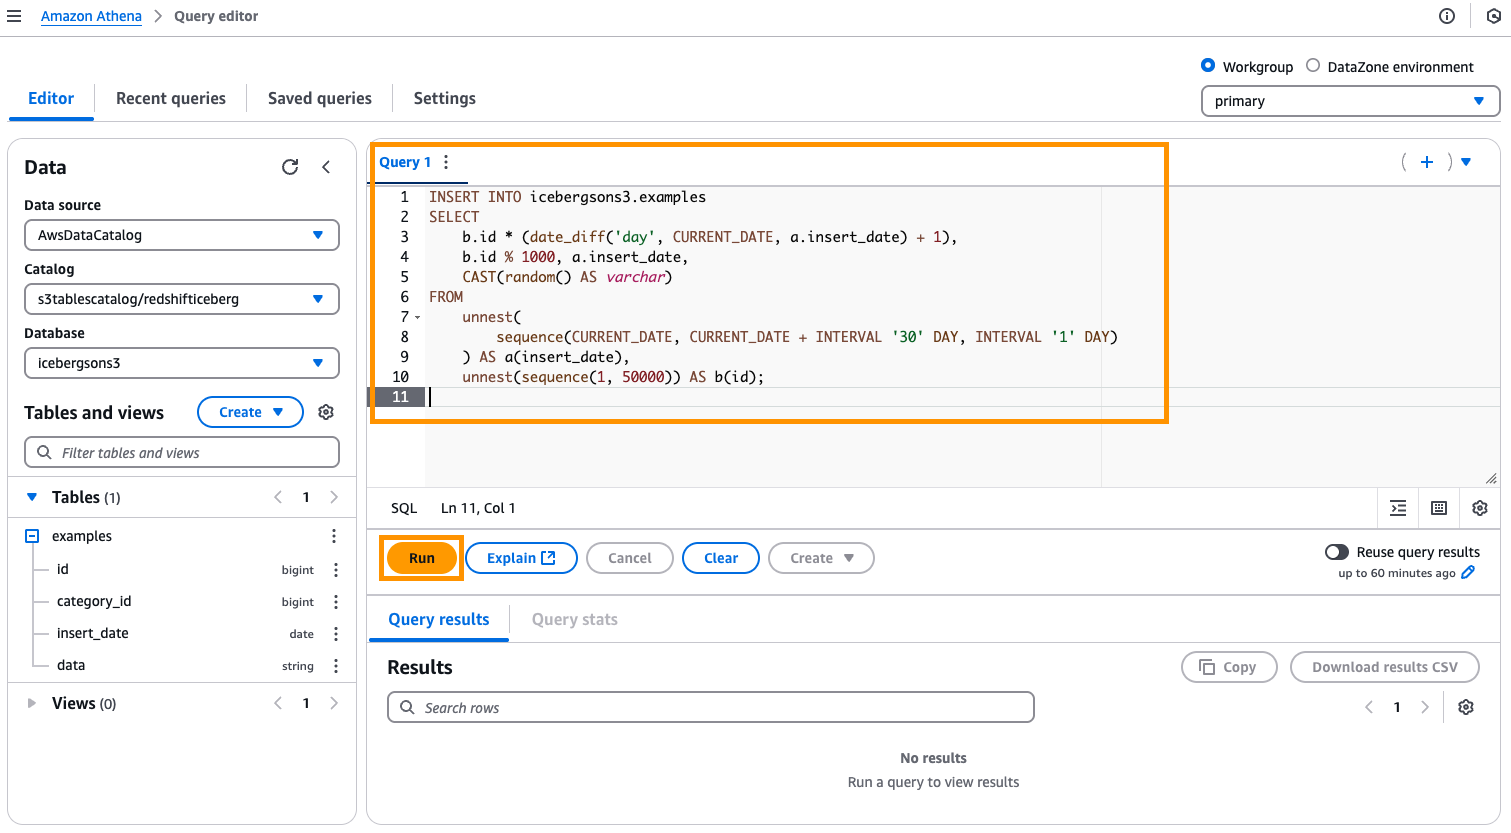This screenshot has width=1511, height=833.
Task: Collapse the Data panel with left chevron
Action: pyautogui.click(x=326, y=167)
